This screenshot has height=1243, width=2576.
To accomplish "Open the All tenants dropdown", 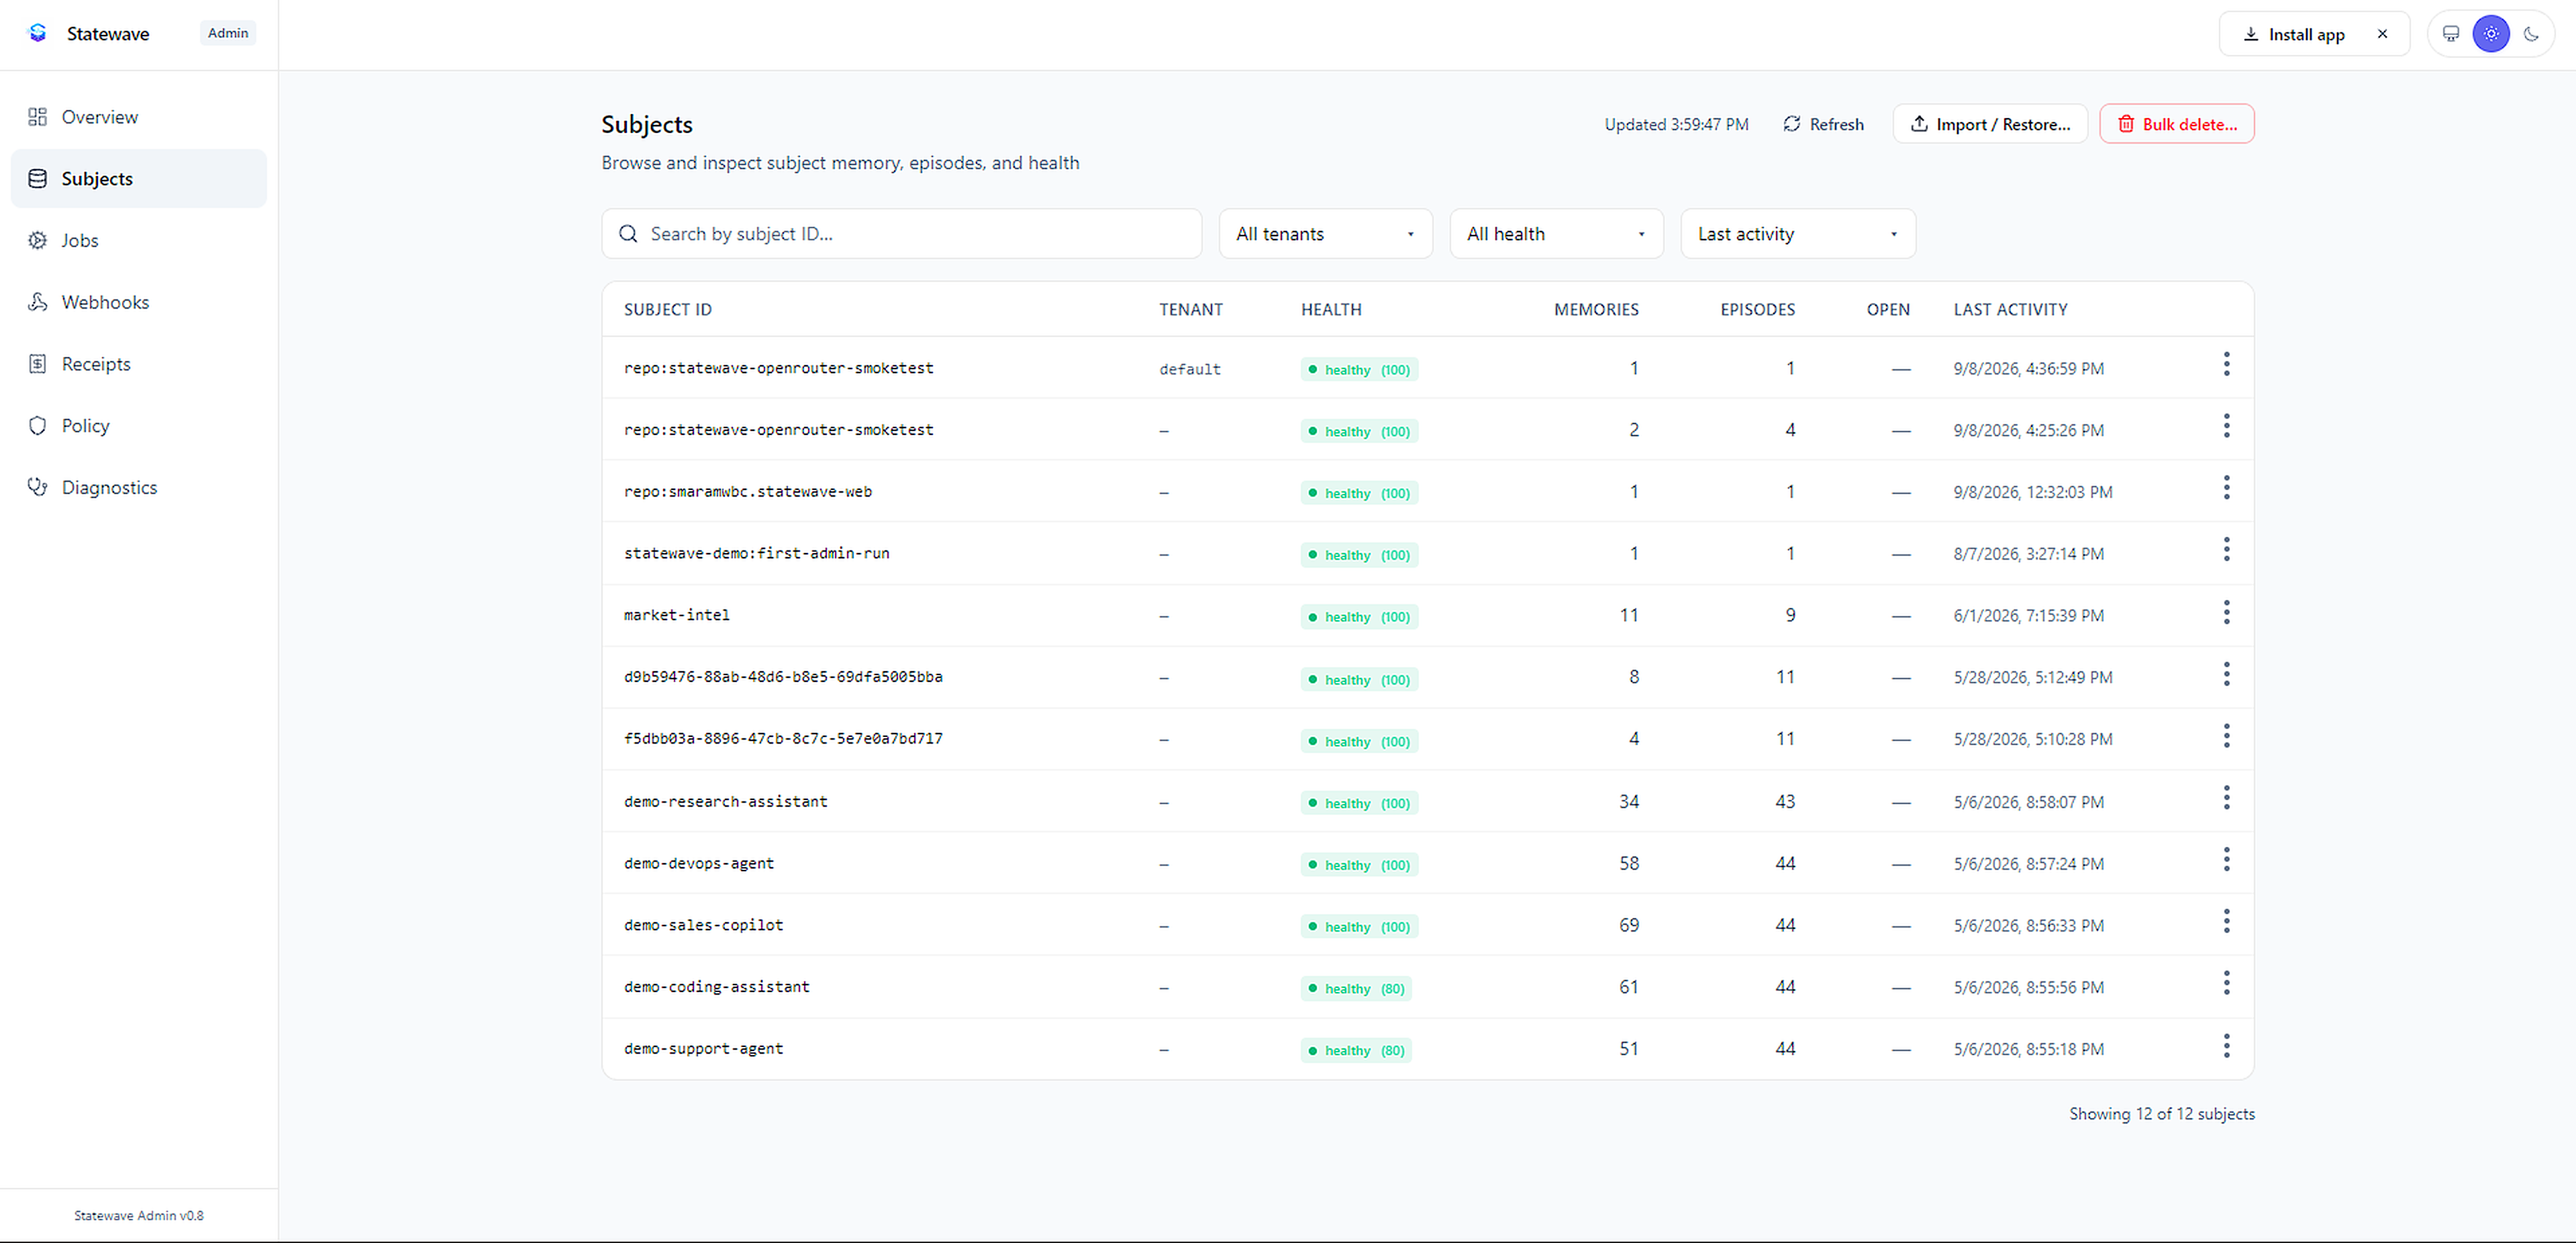I will click(x=1326, y=234).
